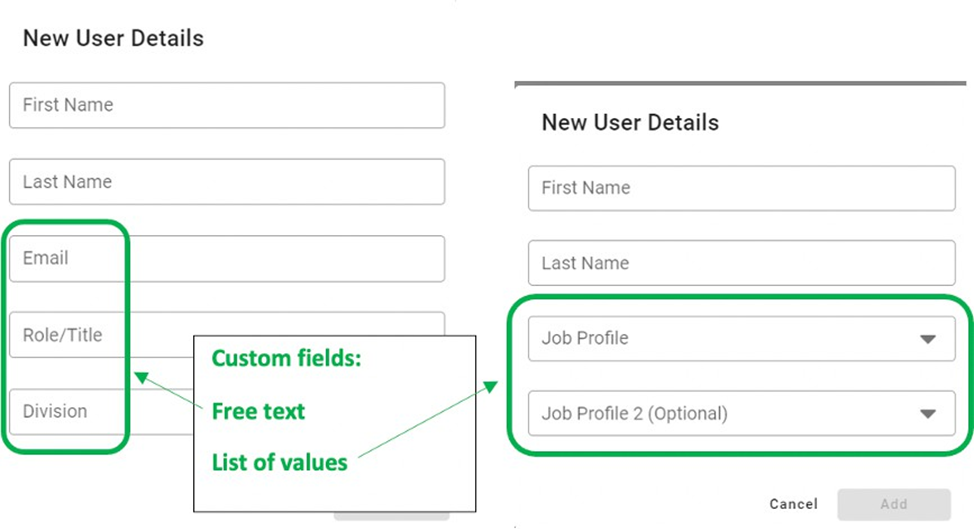The image size is (974, 529).
Task: Click First Name above Job Profile
Action: coord(741,188)
